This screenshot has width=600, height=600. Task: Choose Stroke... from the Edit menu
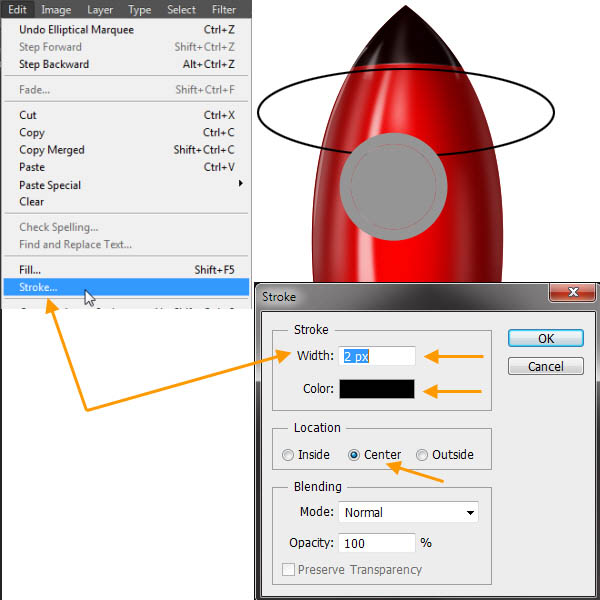(x=38, y=287)
